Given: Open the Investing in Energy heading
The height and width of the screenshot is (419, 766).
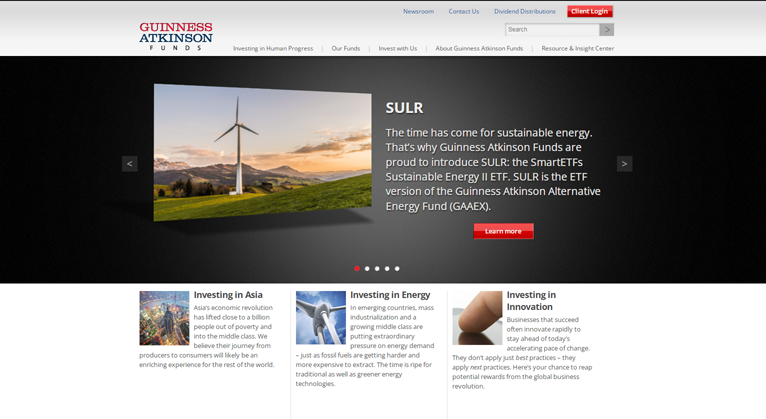Looking at the screenshot, I should (390, 295).
